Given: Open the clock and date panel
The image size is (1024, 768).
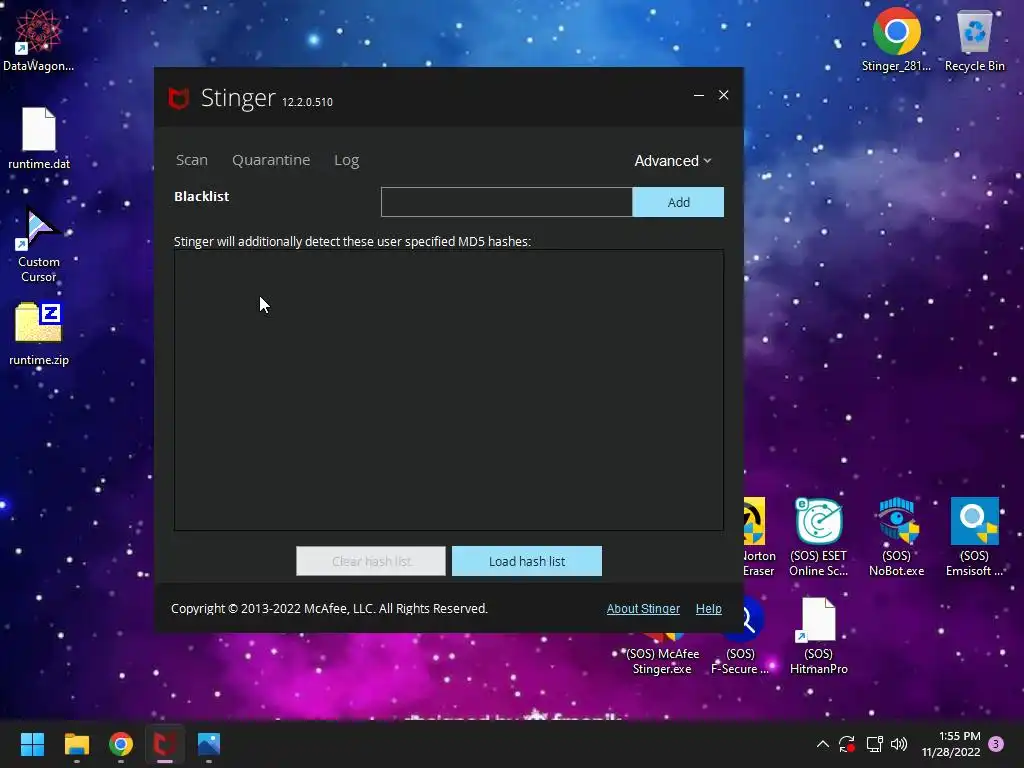Looking at the screenshot, I should [x=952, y=744].
